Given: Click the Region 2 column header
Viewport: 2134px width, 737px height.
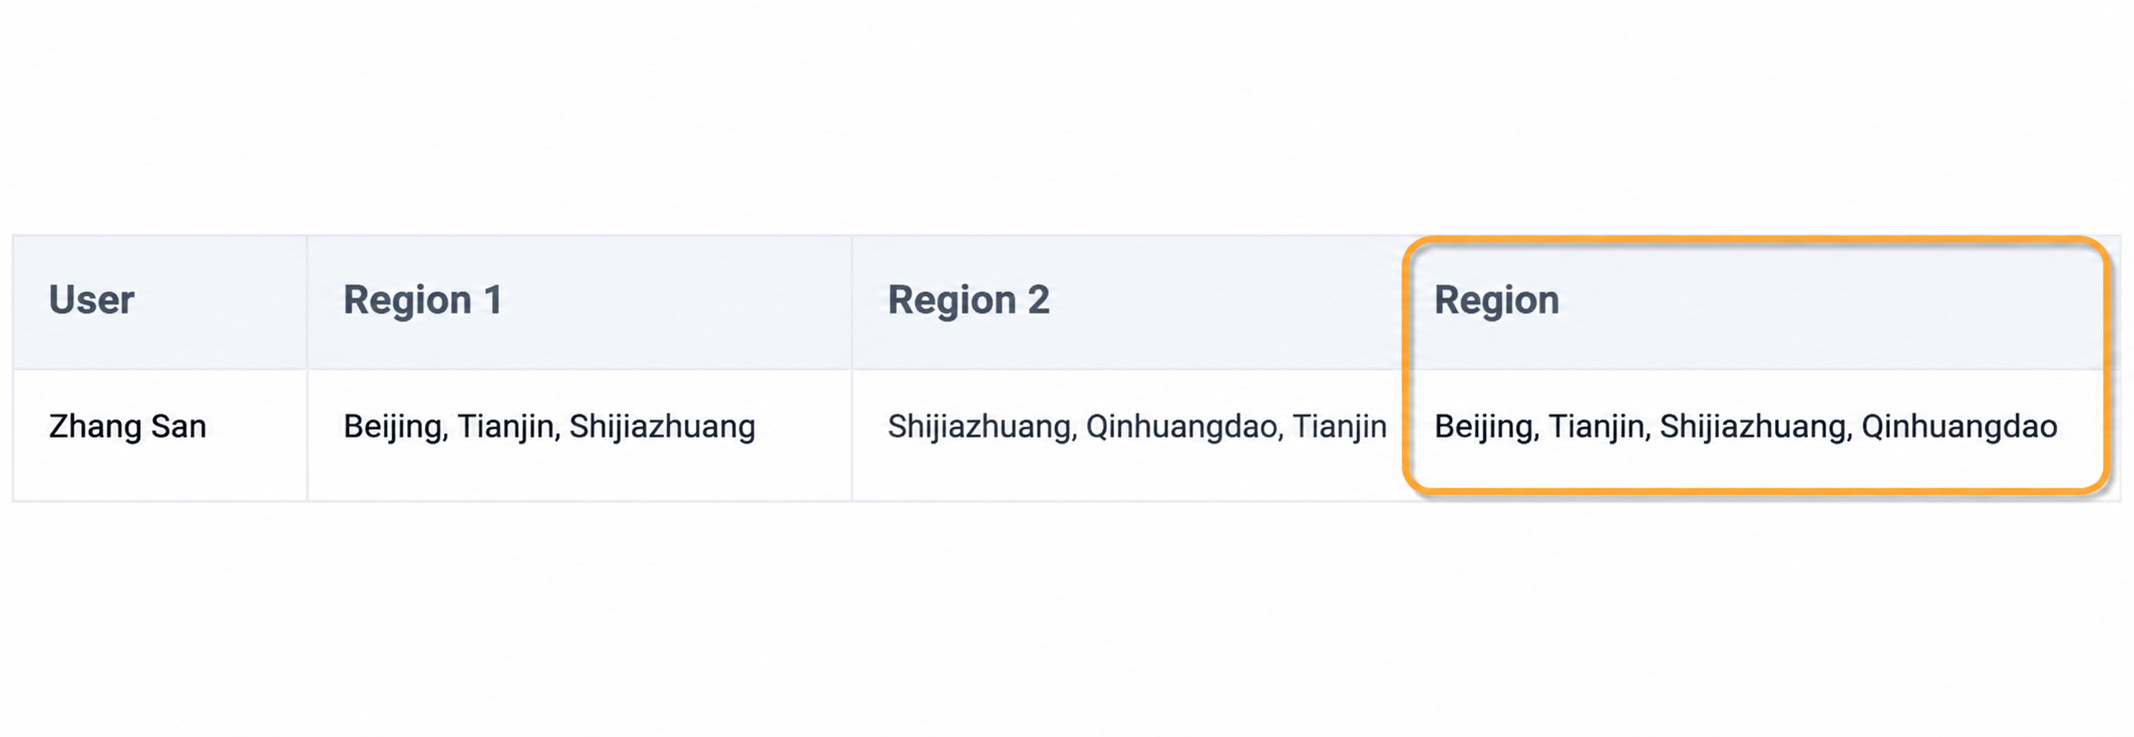Looking at the screenshot, I should point(968,300).
